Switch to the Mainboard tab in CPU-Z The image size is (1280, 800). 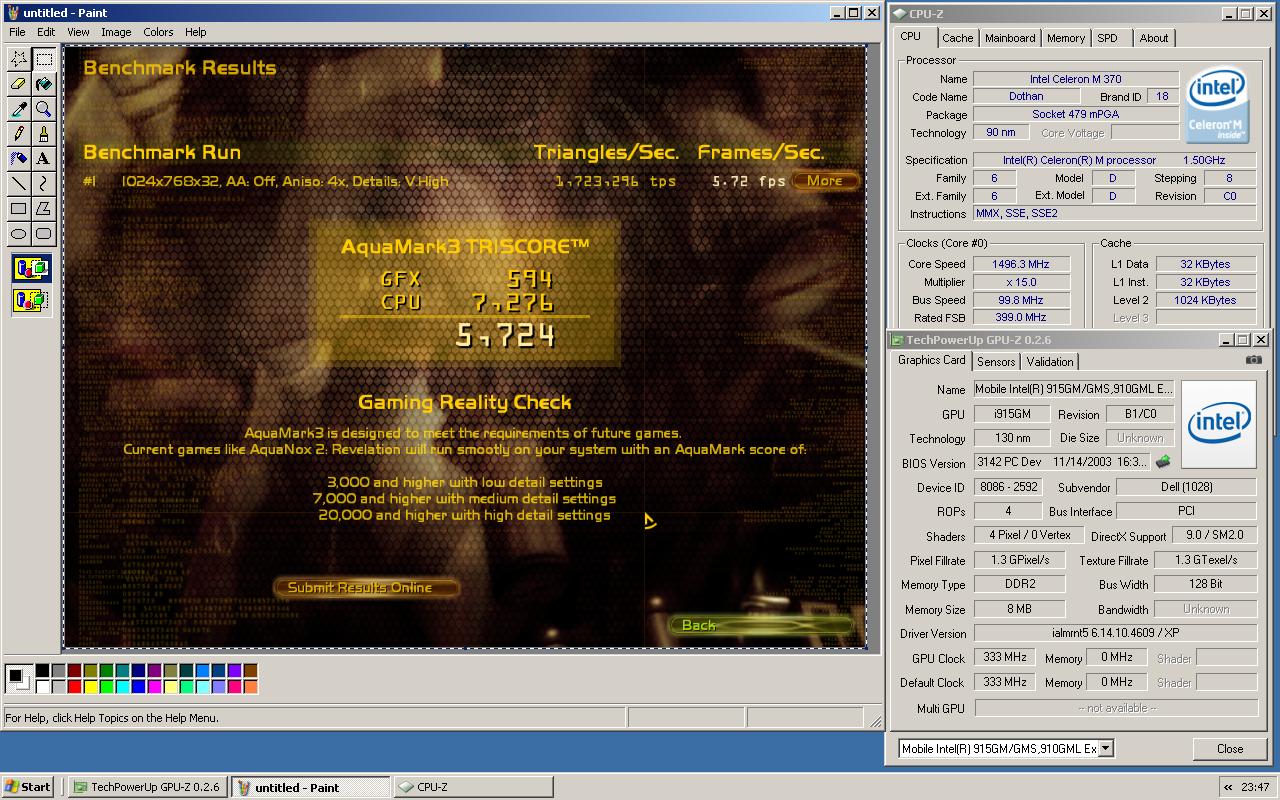click(1010, 38)
